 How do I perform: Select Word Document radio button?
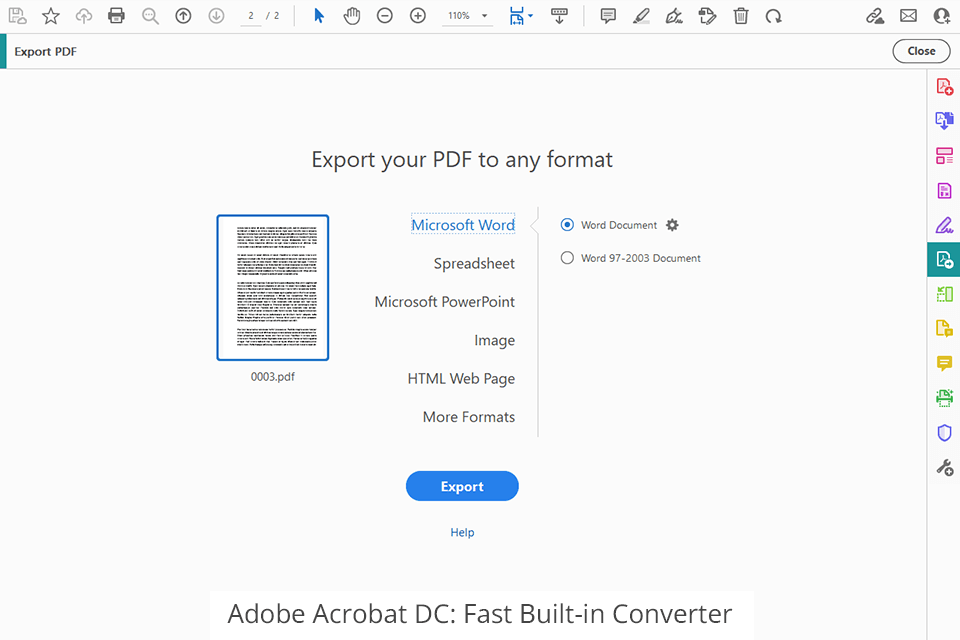[x=567, y=225]
